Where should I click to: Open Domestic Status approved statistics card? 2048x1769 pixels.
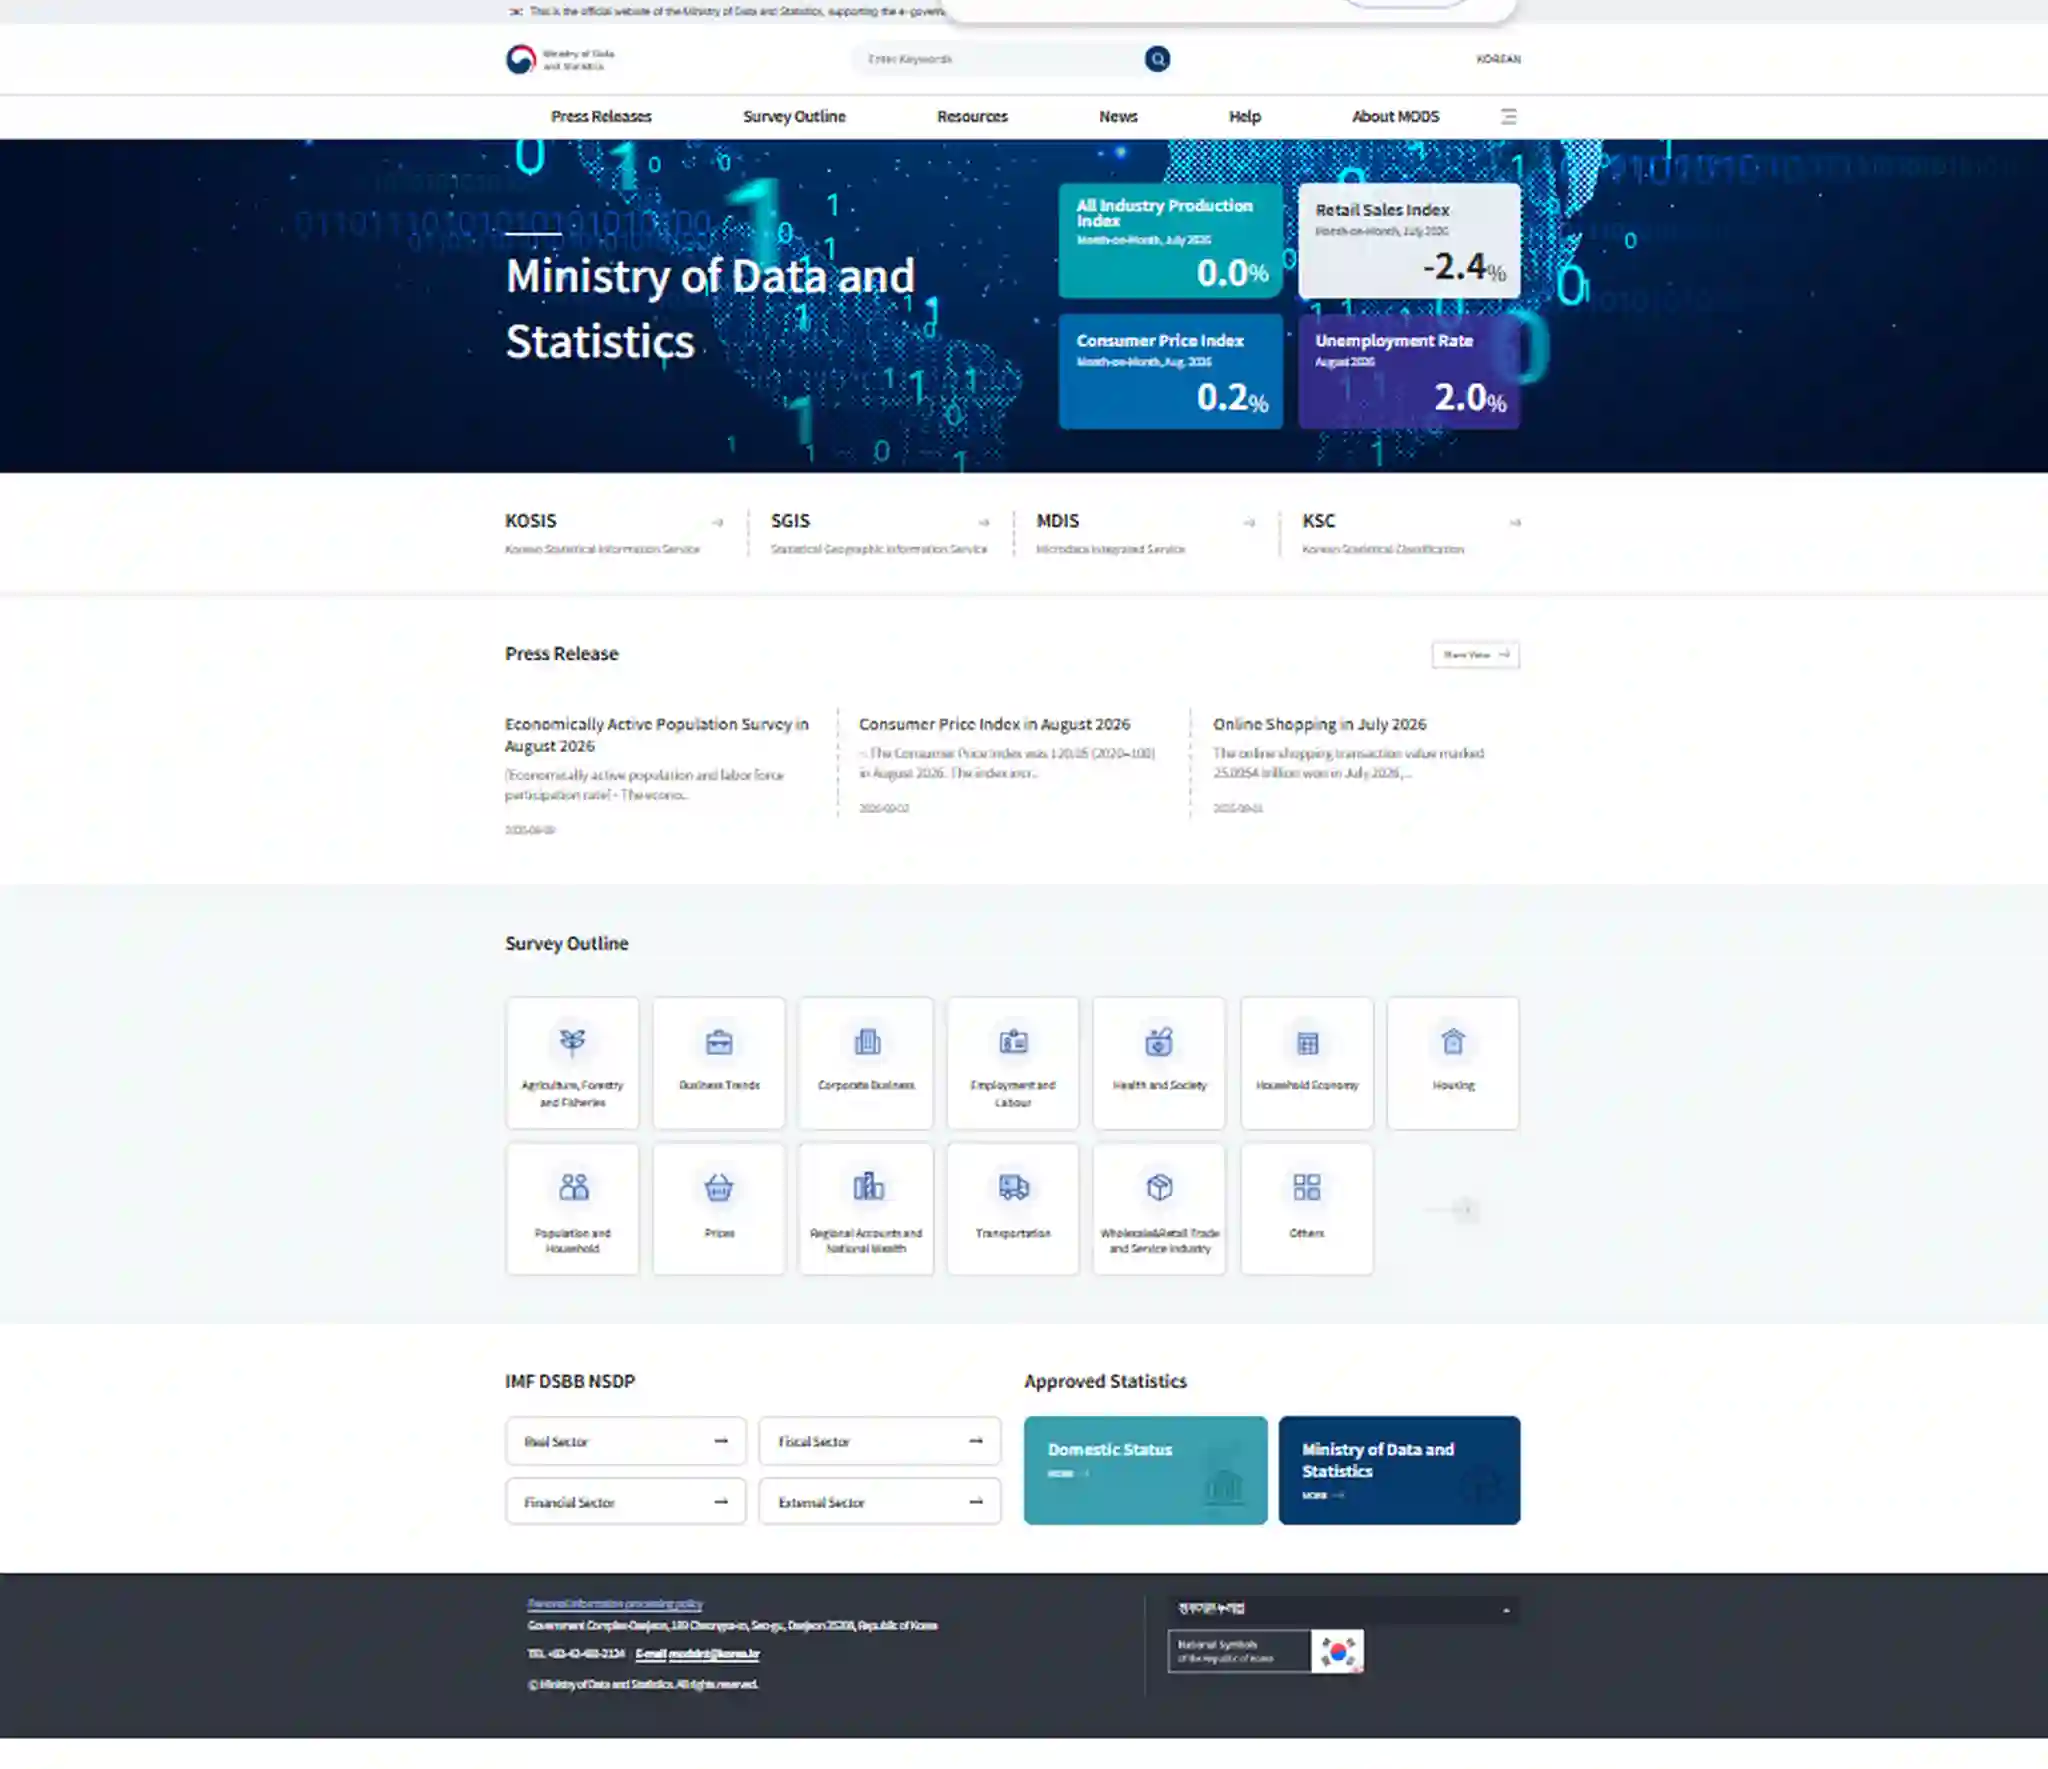pos(1145,1469)
